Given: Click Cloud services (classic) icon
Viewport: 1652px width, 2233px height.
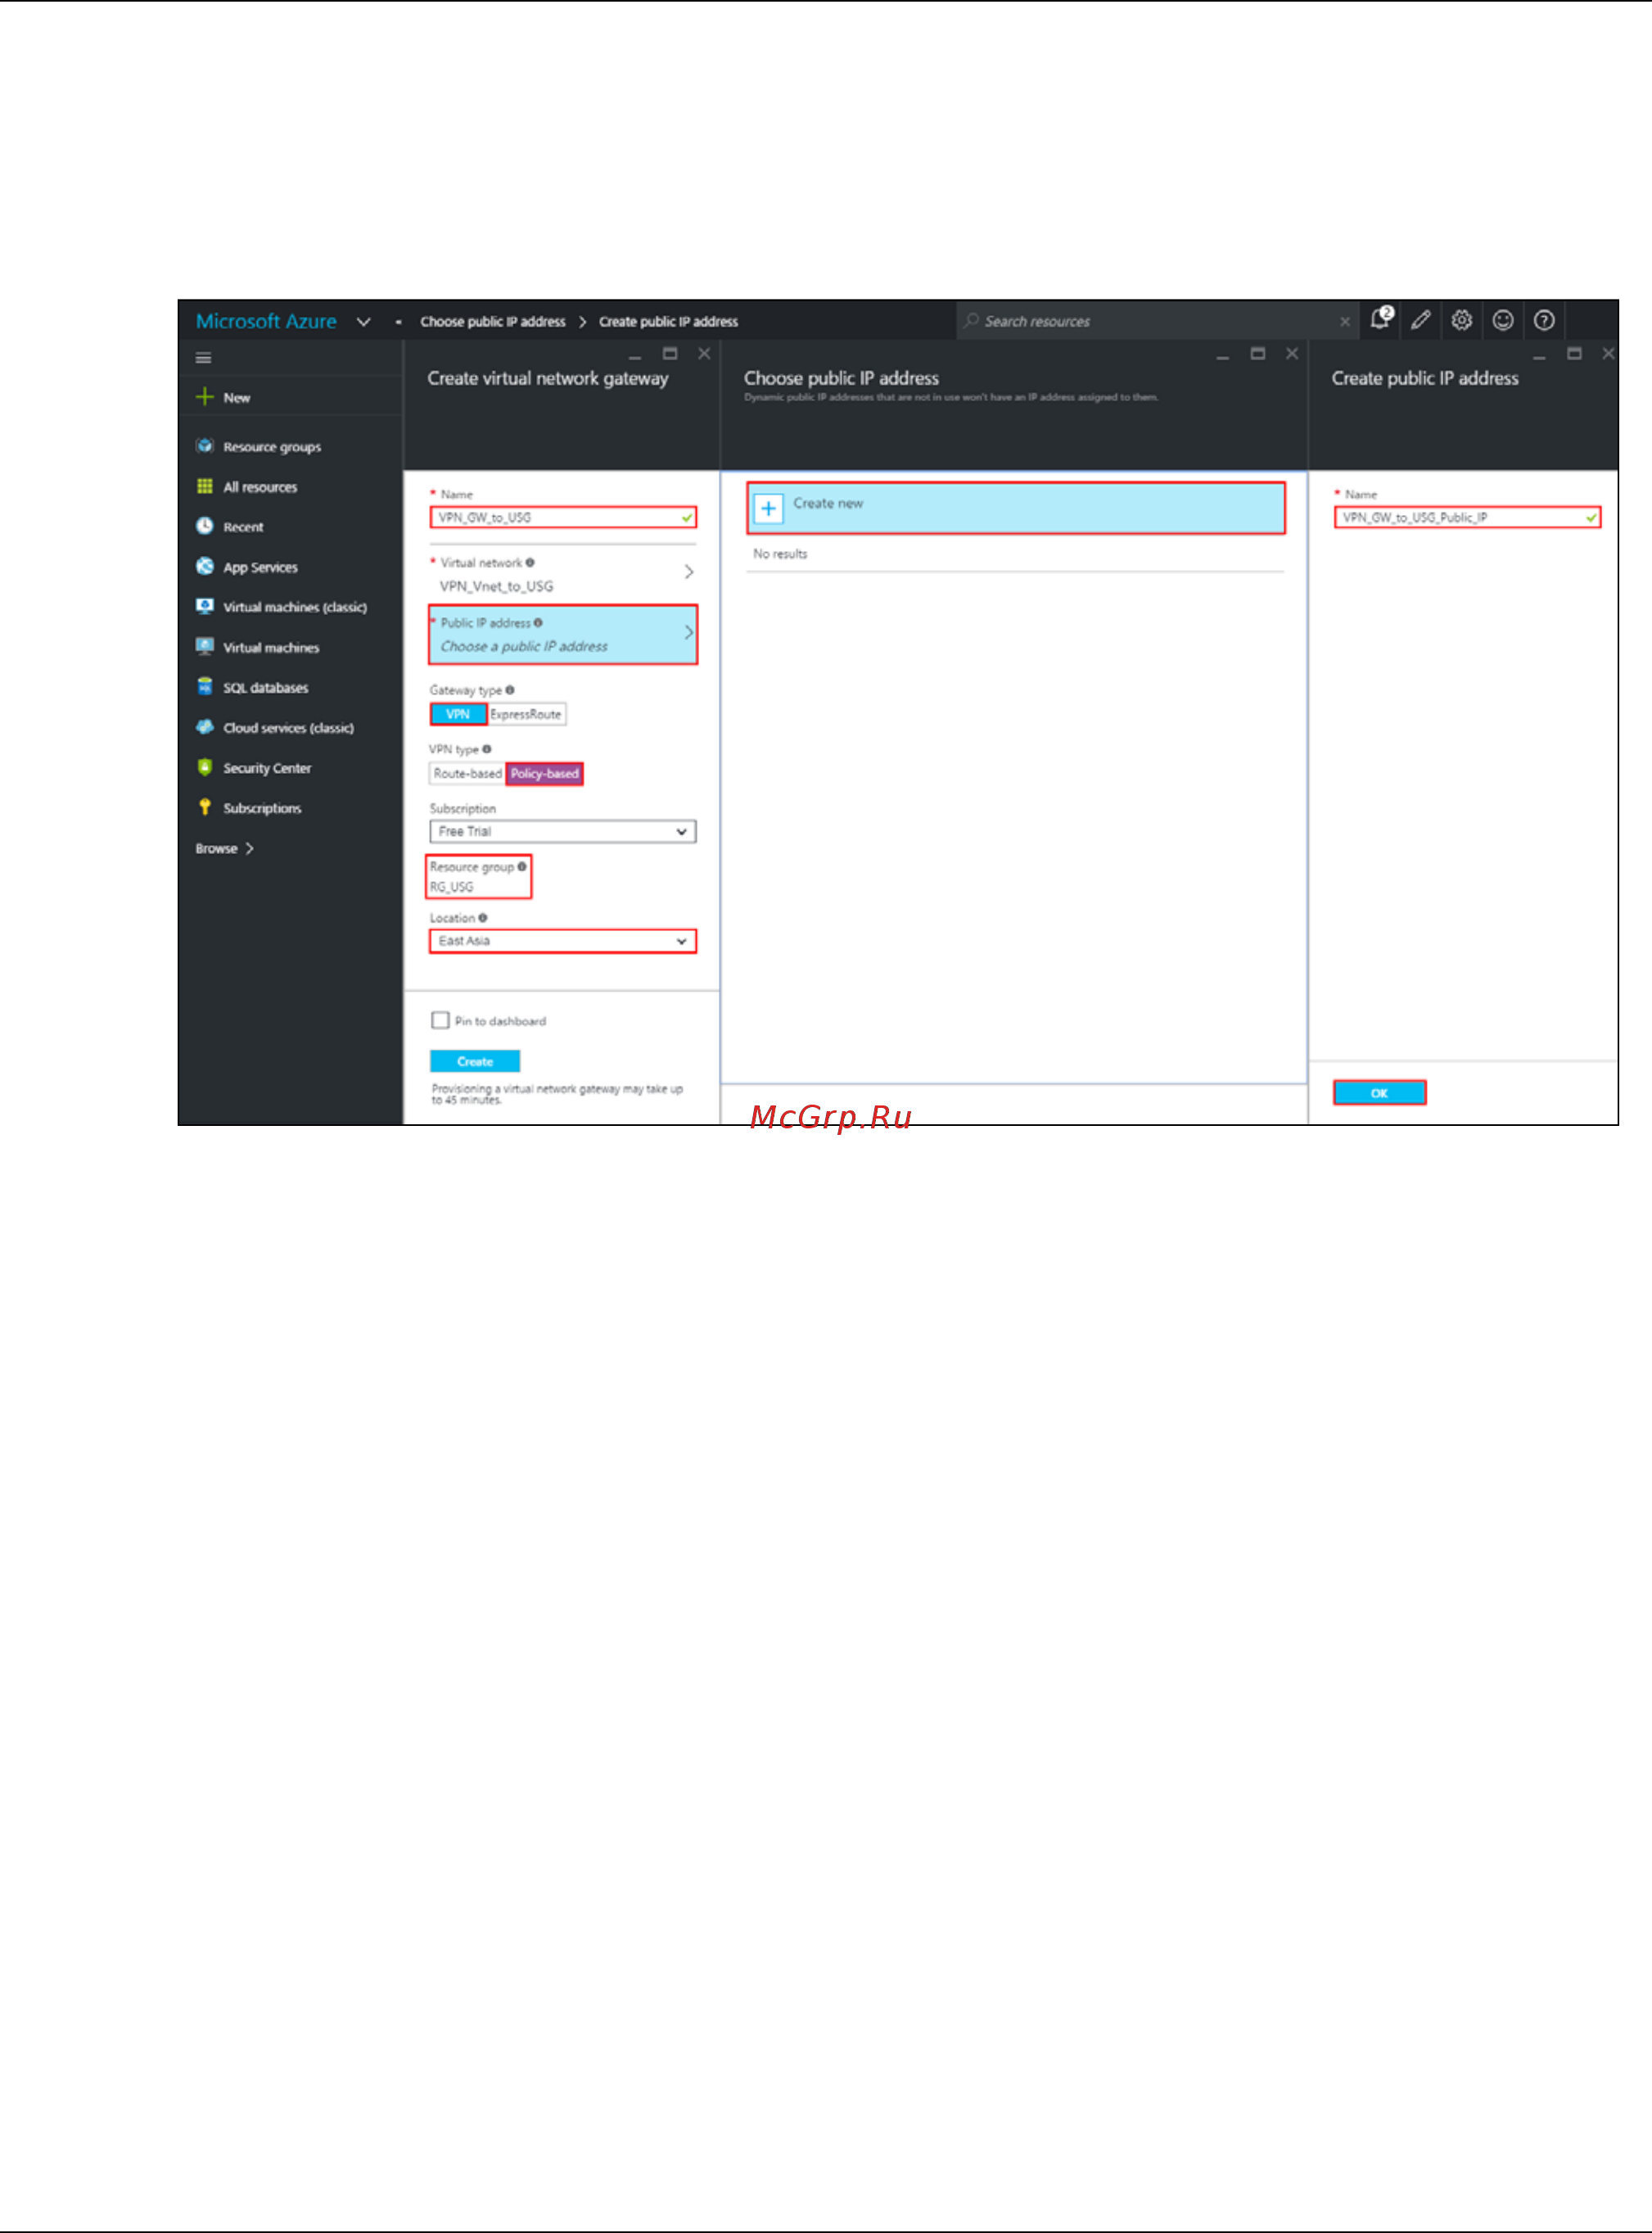Looking at the screenshot, I should click(205, 727).
